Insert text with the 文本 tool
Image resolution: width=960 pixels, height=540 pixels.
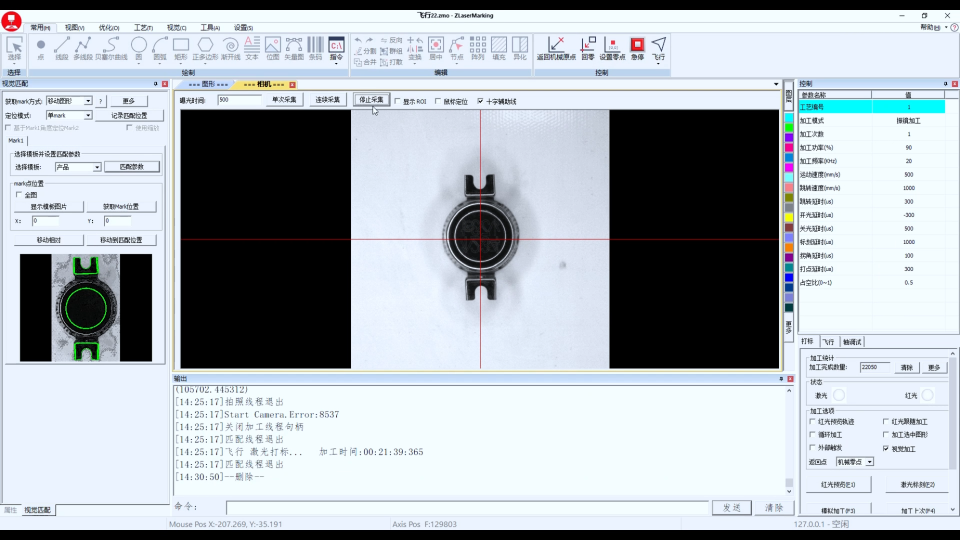tap(252, 49)
